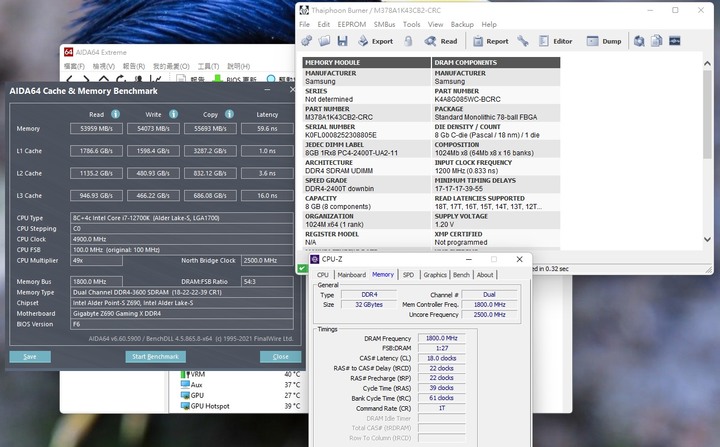Click Close in AIDA64 benchmark window
The image size is (720, 447).
281,356
